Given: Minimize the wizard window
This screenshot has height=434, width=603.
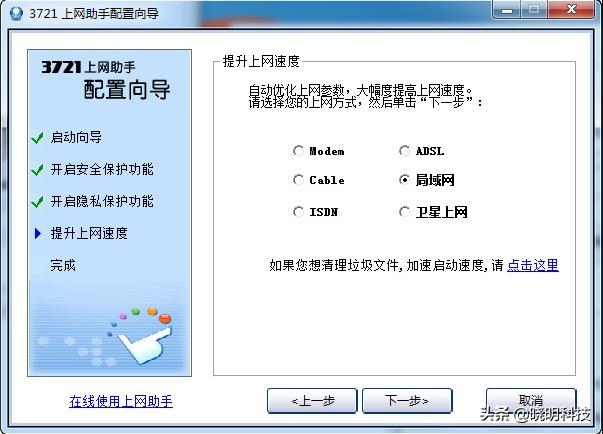Looking at the screenshot, I should 507,10.
